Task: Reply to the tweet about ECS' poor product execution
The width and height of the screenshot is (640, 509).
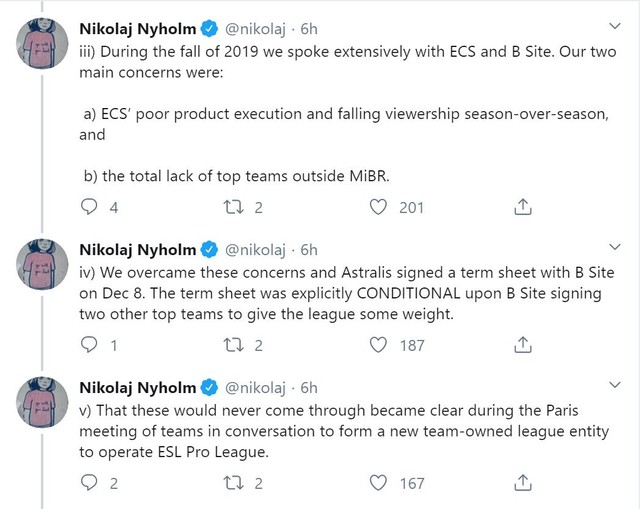Action: pos(89,207)
